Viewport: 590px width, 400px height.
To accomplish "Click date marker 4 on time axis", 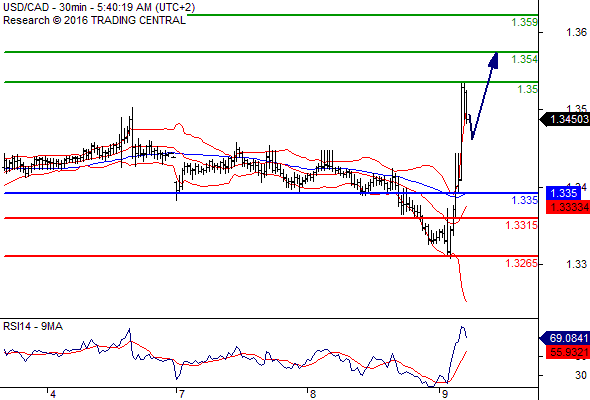I will click(53, 394).
